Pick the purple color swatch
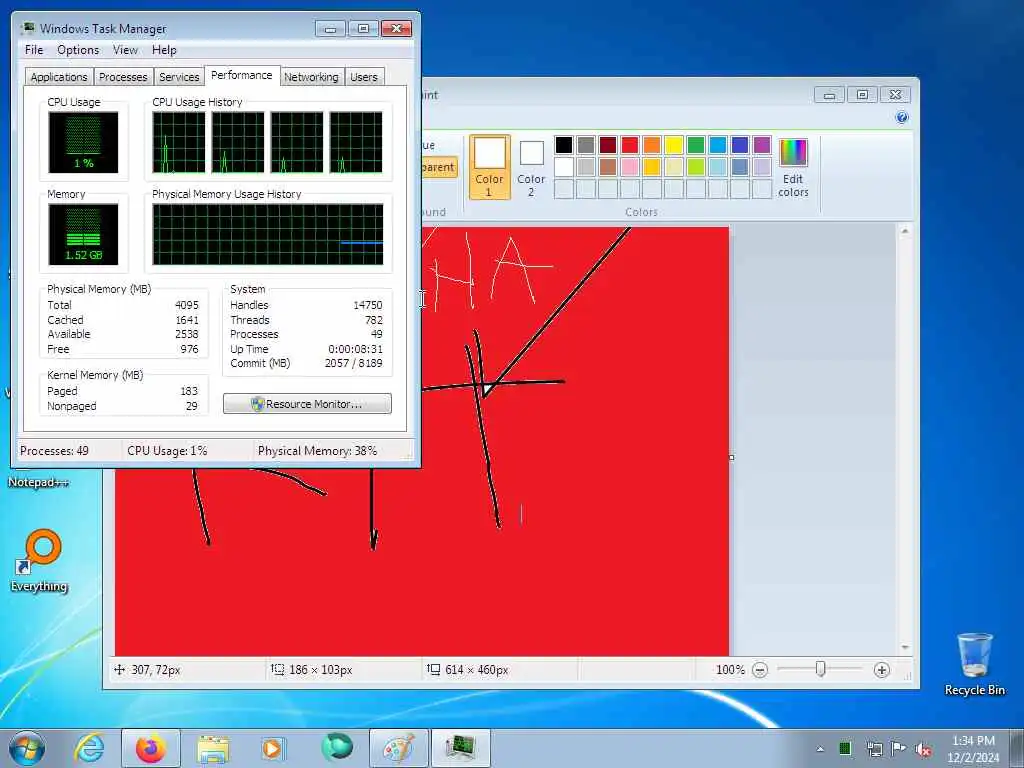Image resolution: width=1024 pixels, height=768 pixels. [761, 144]
